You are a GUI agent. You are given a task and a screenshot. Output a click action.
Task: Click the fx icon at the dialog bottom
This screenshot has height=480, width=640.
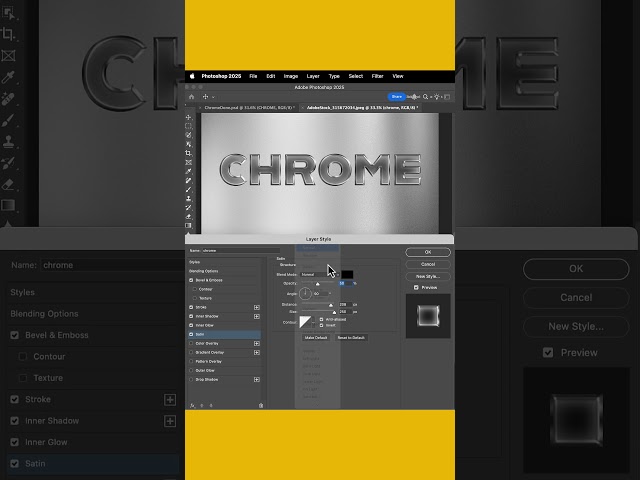pyautogui.click(x=192, y=405)
